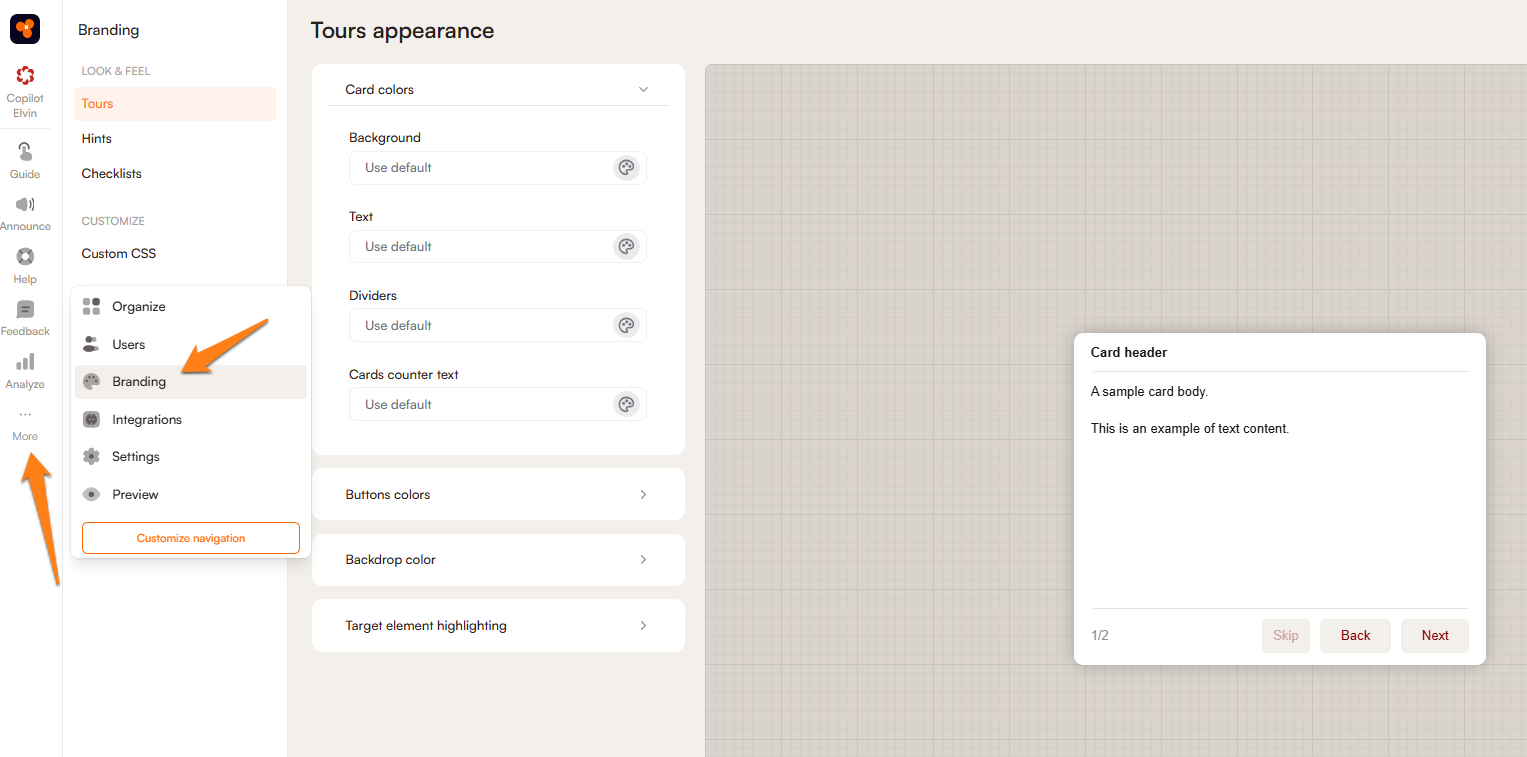Screen dimensions: 1527x757
Task: Open Dividers color palette picker
Action: pyautogui.click(x=626, y=326)
